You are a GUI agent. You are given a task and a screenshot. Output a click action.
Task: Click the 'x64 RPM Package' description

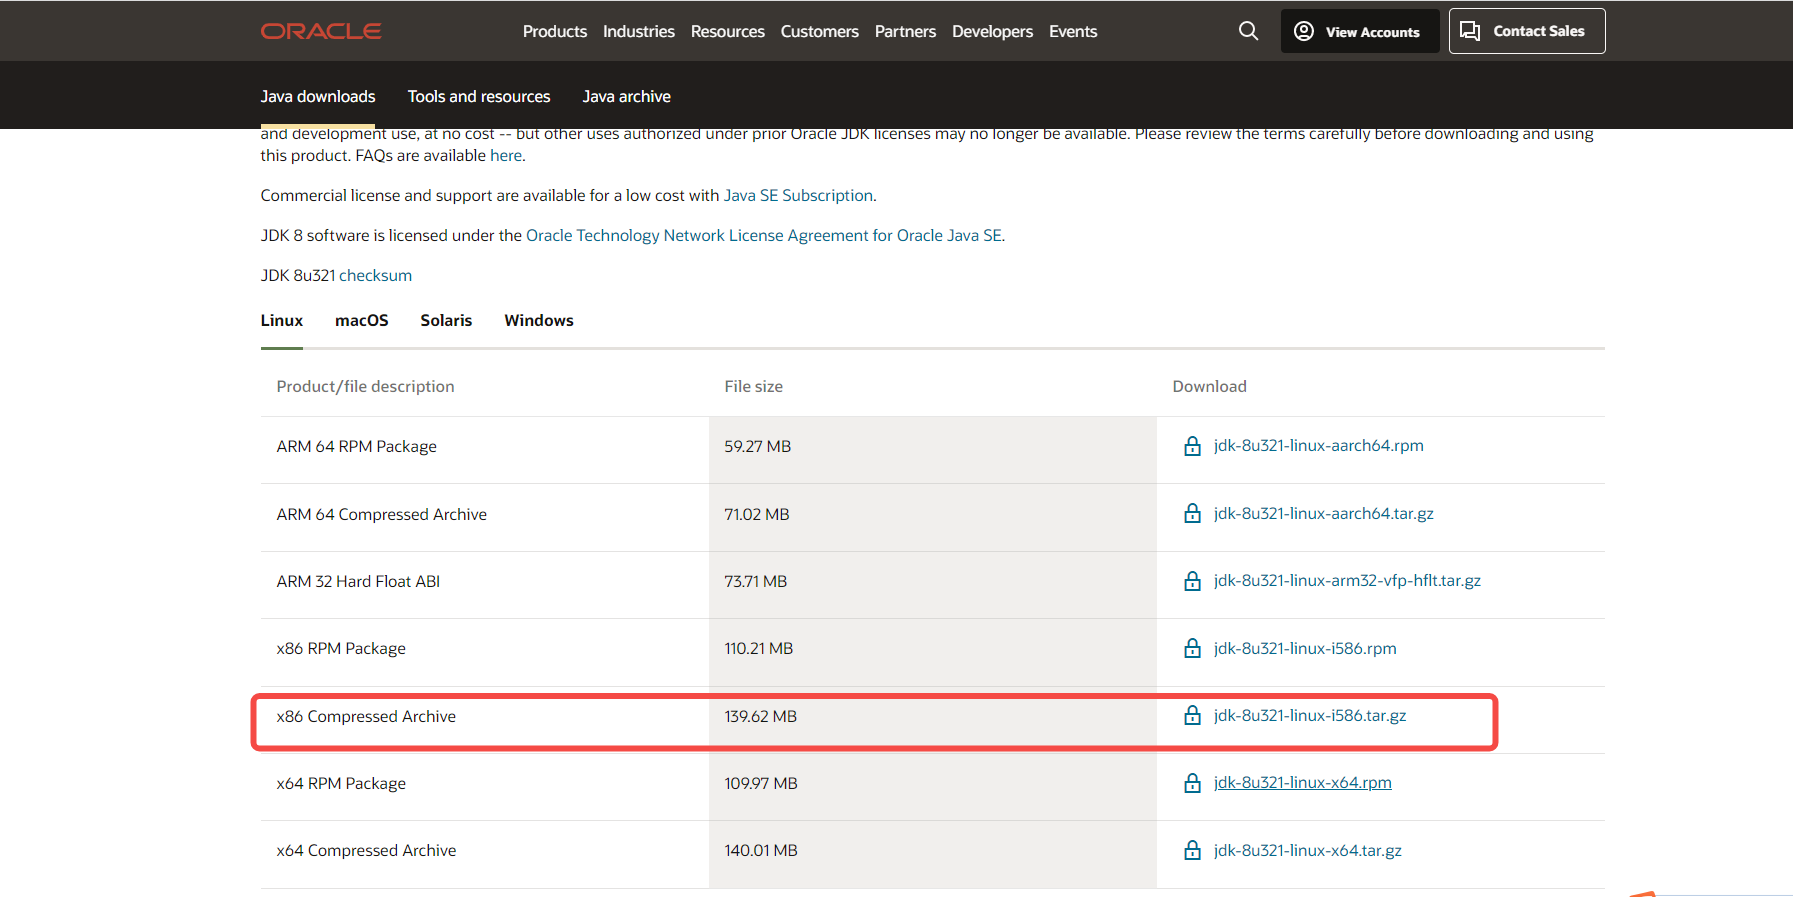[341, 783]
